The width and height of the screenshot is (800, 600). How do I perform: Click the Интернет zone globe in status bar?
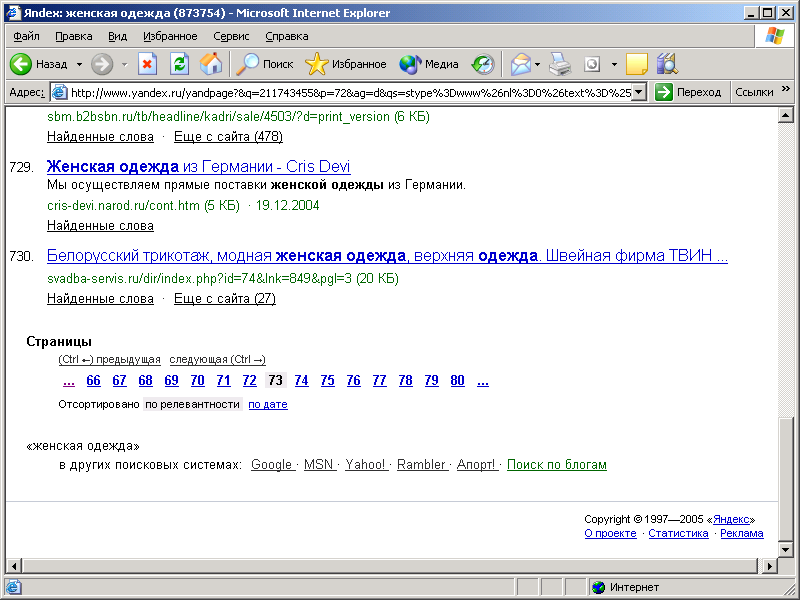point(598,587)
